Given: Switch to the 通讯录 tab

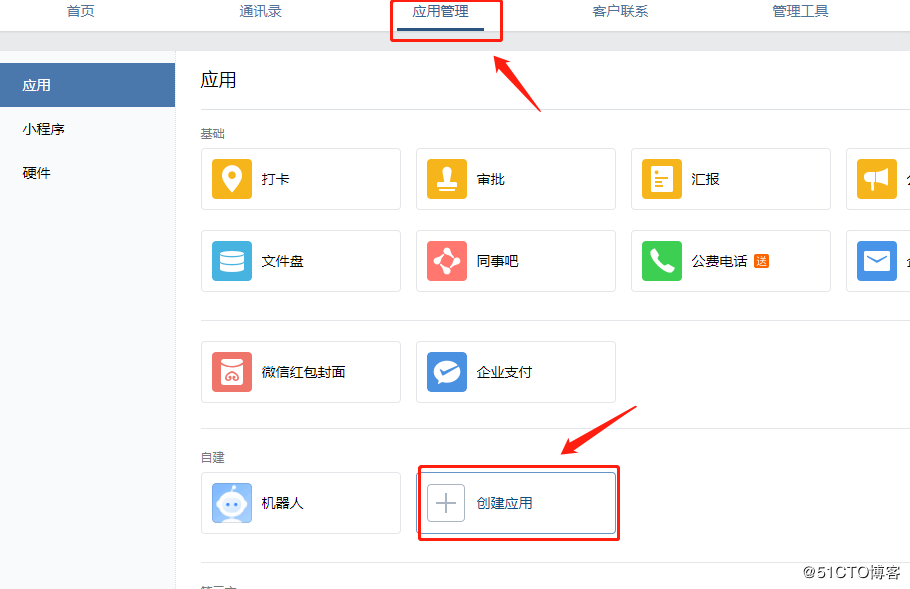Looking at the screenshot, I should click(261, 11).
